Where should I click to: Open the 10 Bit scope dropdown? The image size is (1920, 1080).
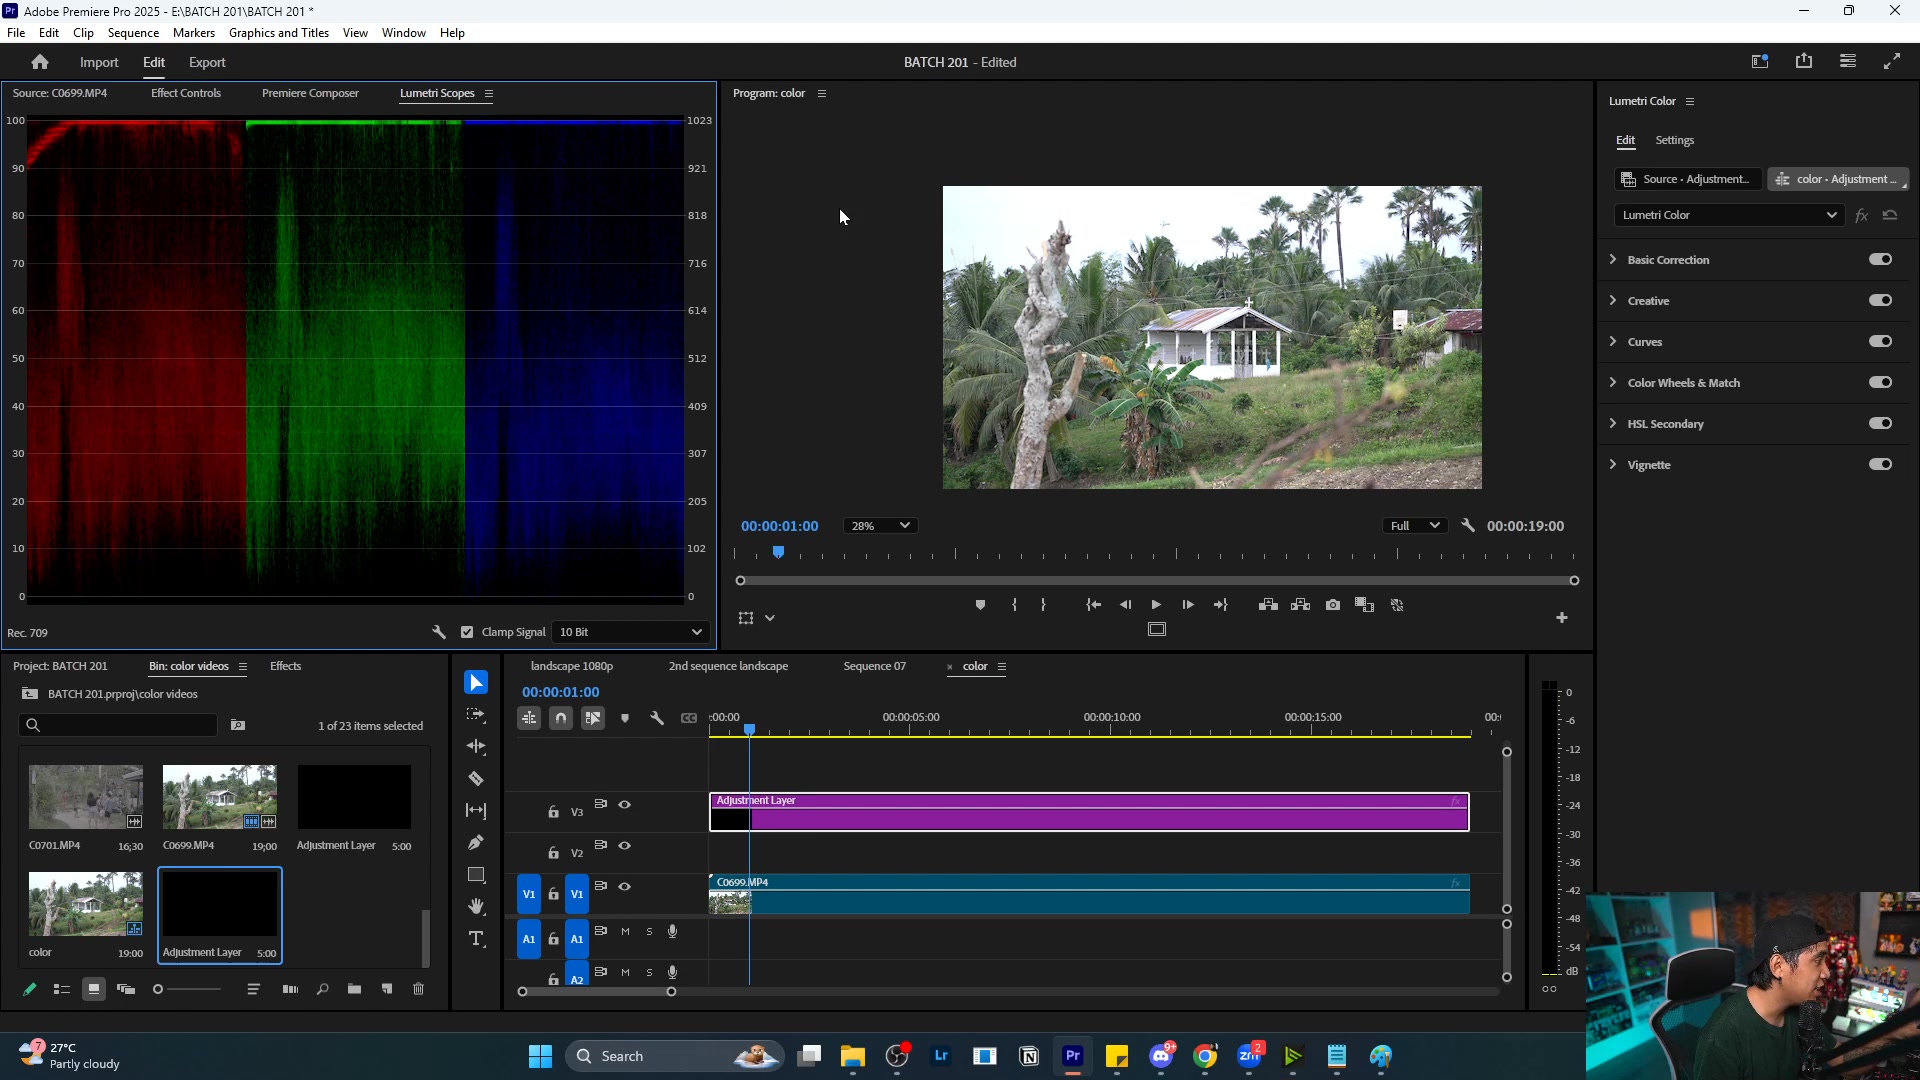(x=630, y=632)
